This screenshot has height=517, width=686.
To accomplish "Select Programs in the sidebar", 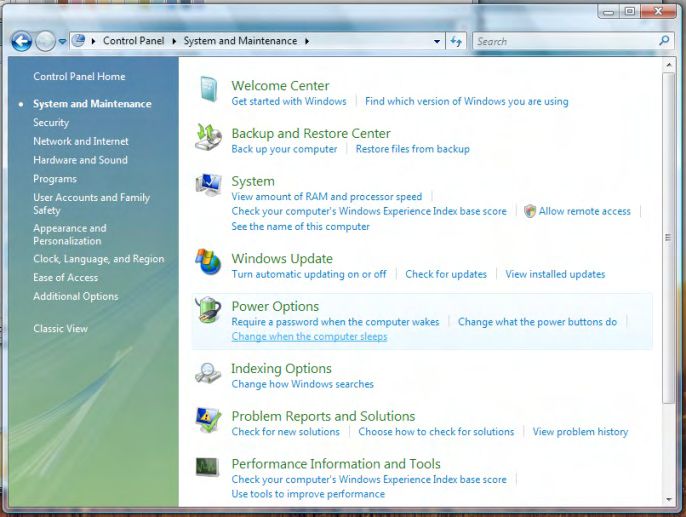I will coord(55,179).
